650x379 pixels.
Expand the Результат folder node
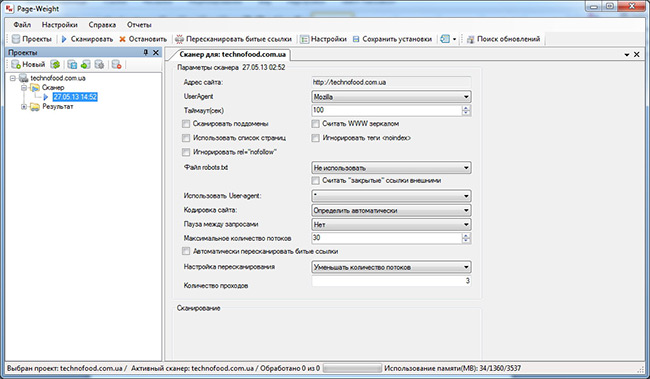click(x=24, y=107)
